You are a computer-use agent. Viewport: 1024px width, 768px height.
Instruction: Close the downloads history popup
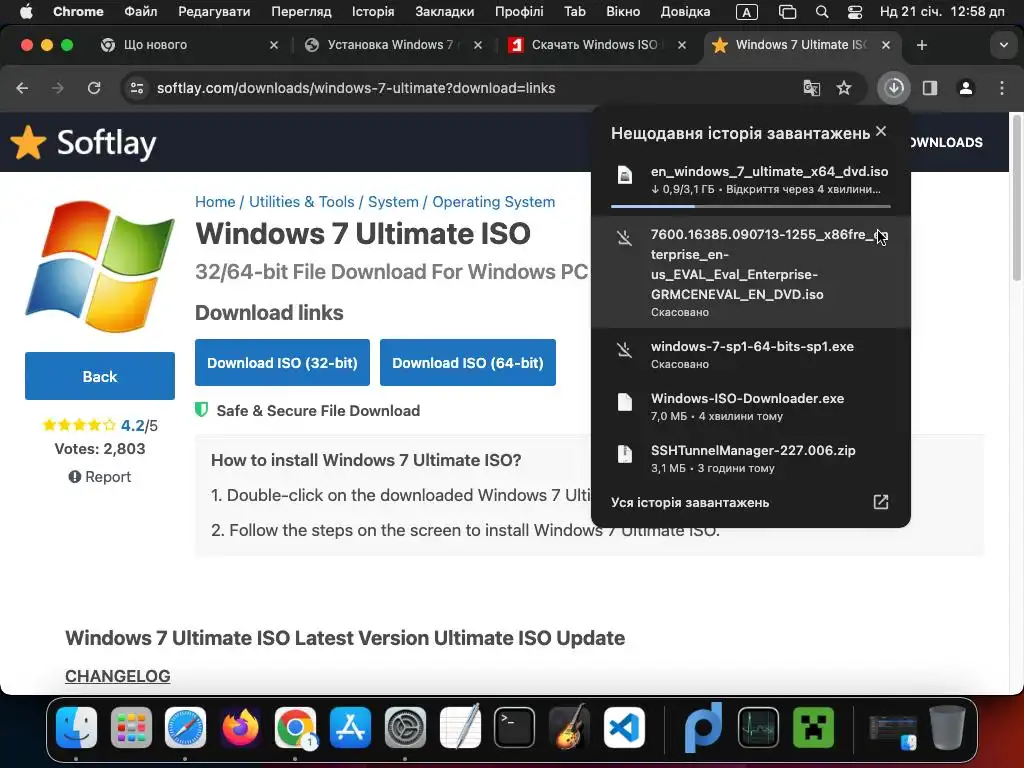coord(881,131)
